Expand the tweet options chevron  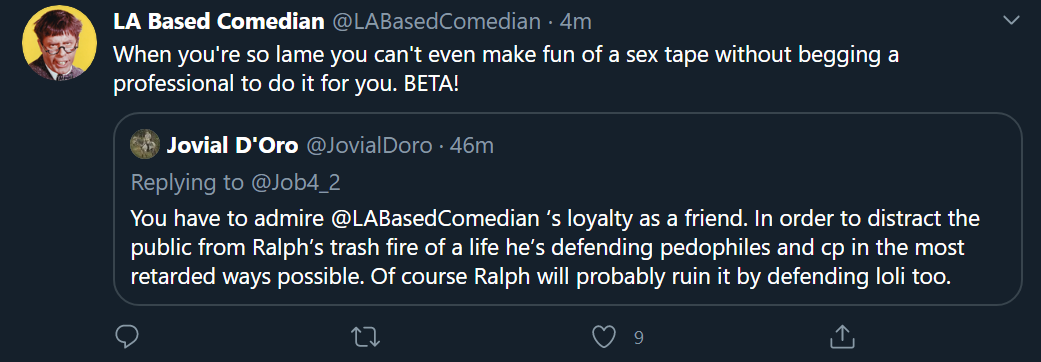[x=1011, y=21]
